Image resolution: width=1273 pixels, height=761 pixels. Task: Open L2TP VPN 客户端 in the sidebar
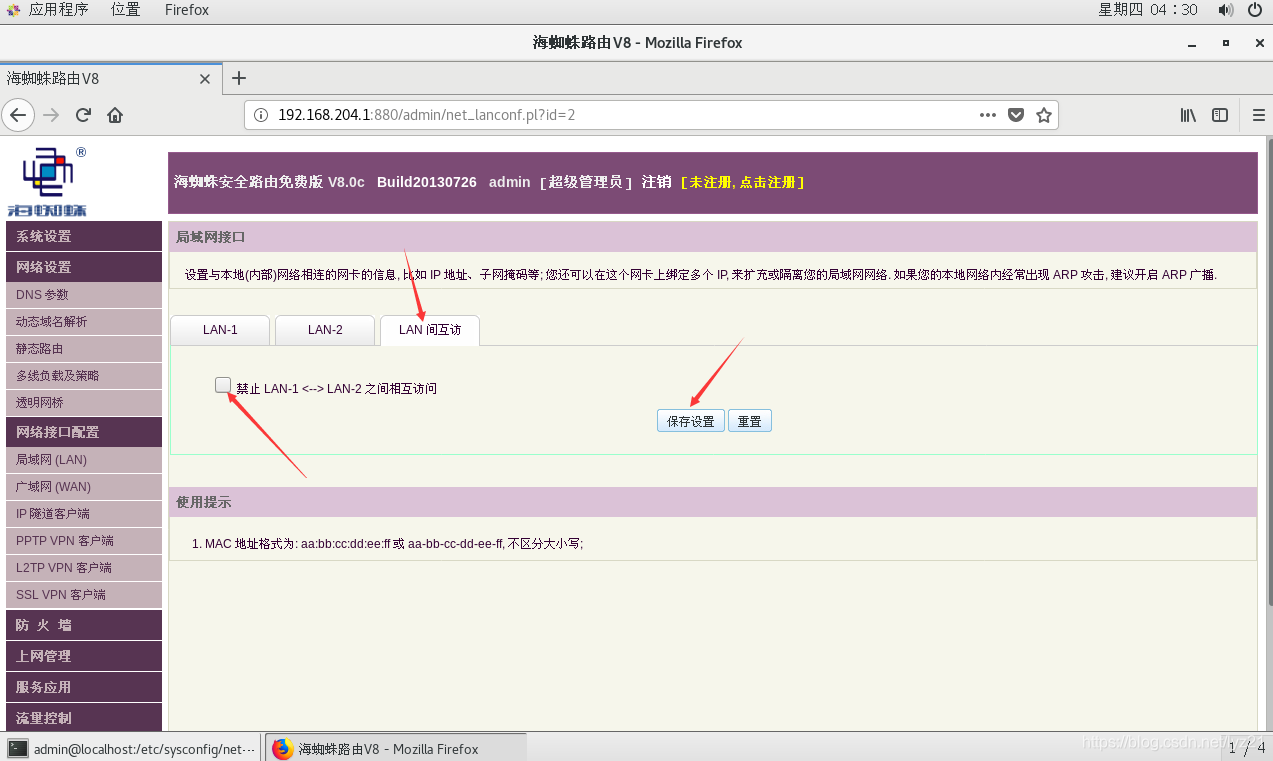click(x=84, y=568)
